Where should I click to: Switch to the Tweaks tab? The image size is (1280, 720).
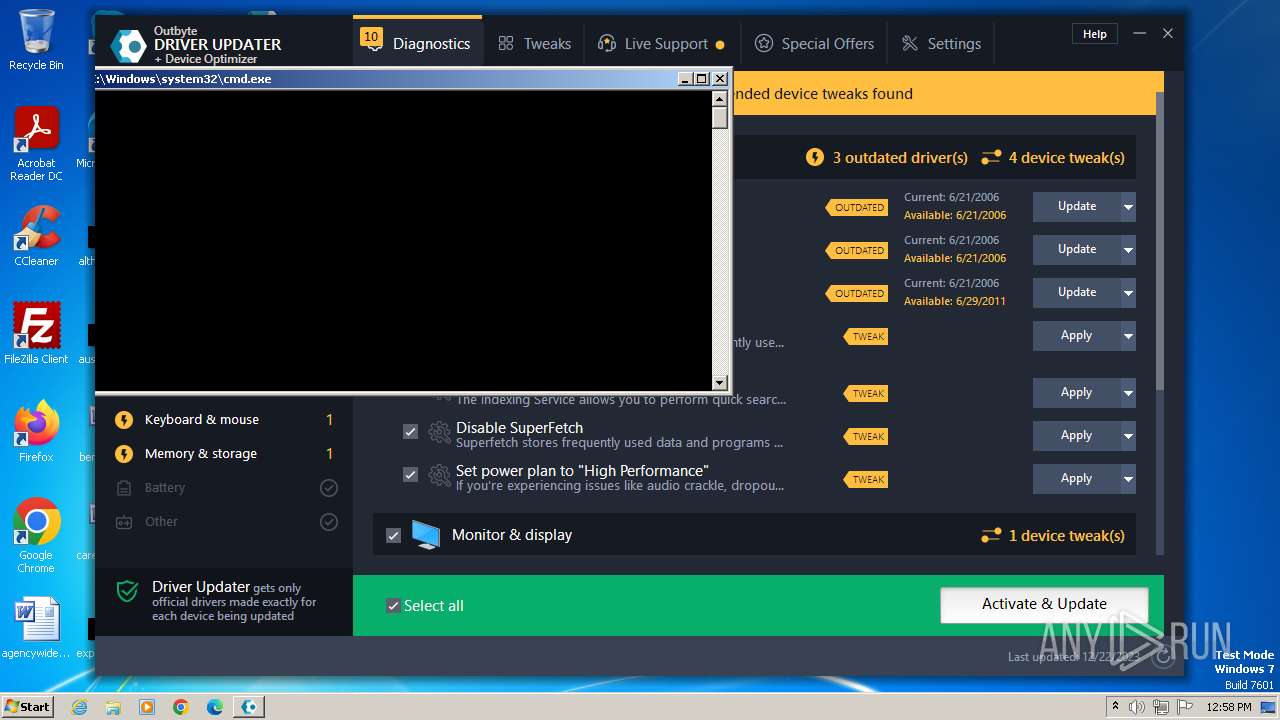click(534, 43)
